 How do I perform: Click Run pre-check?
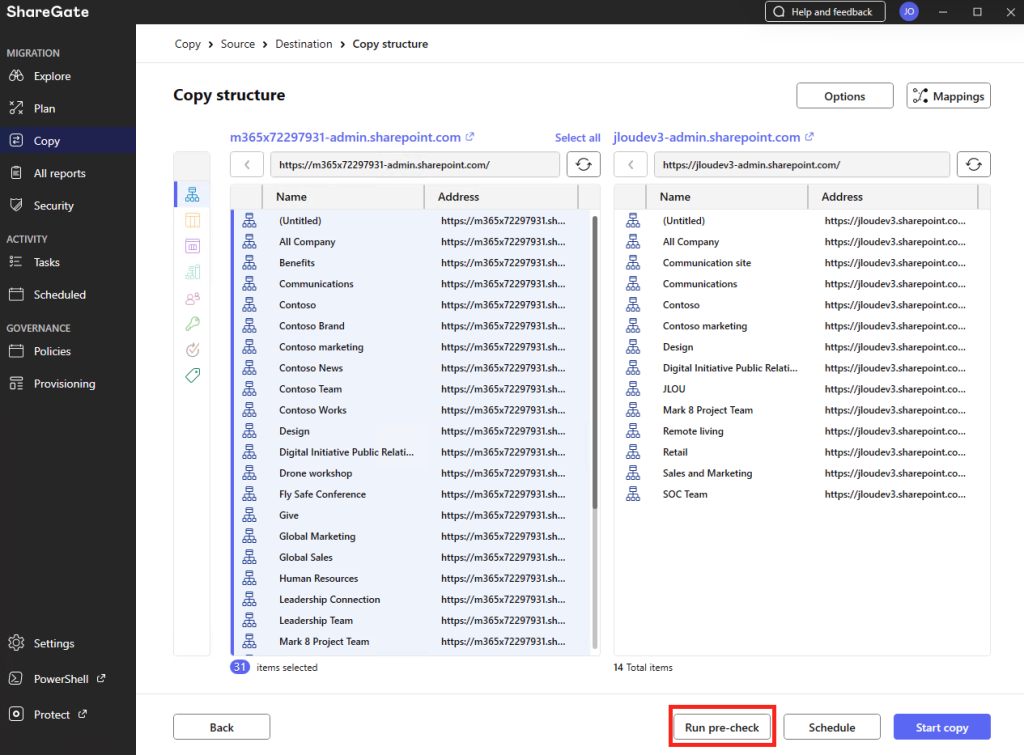[x=722, y=727]
